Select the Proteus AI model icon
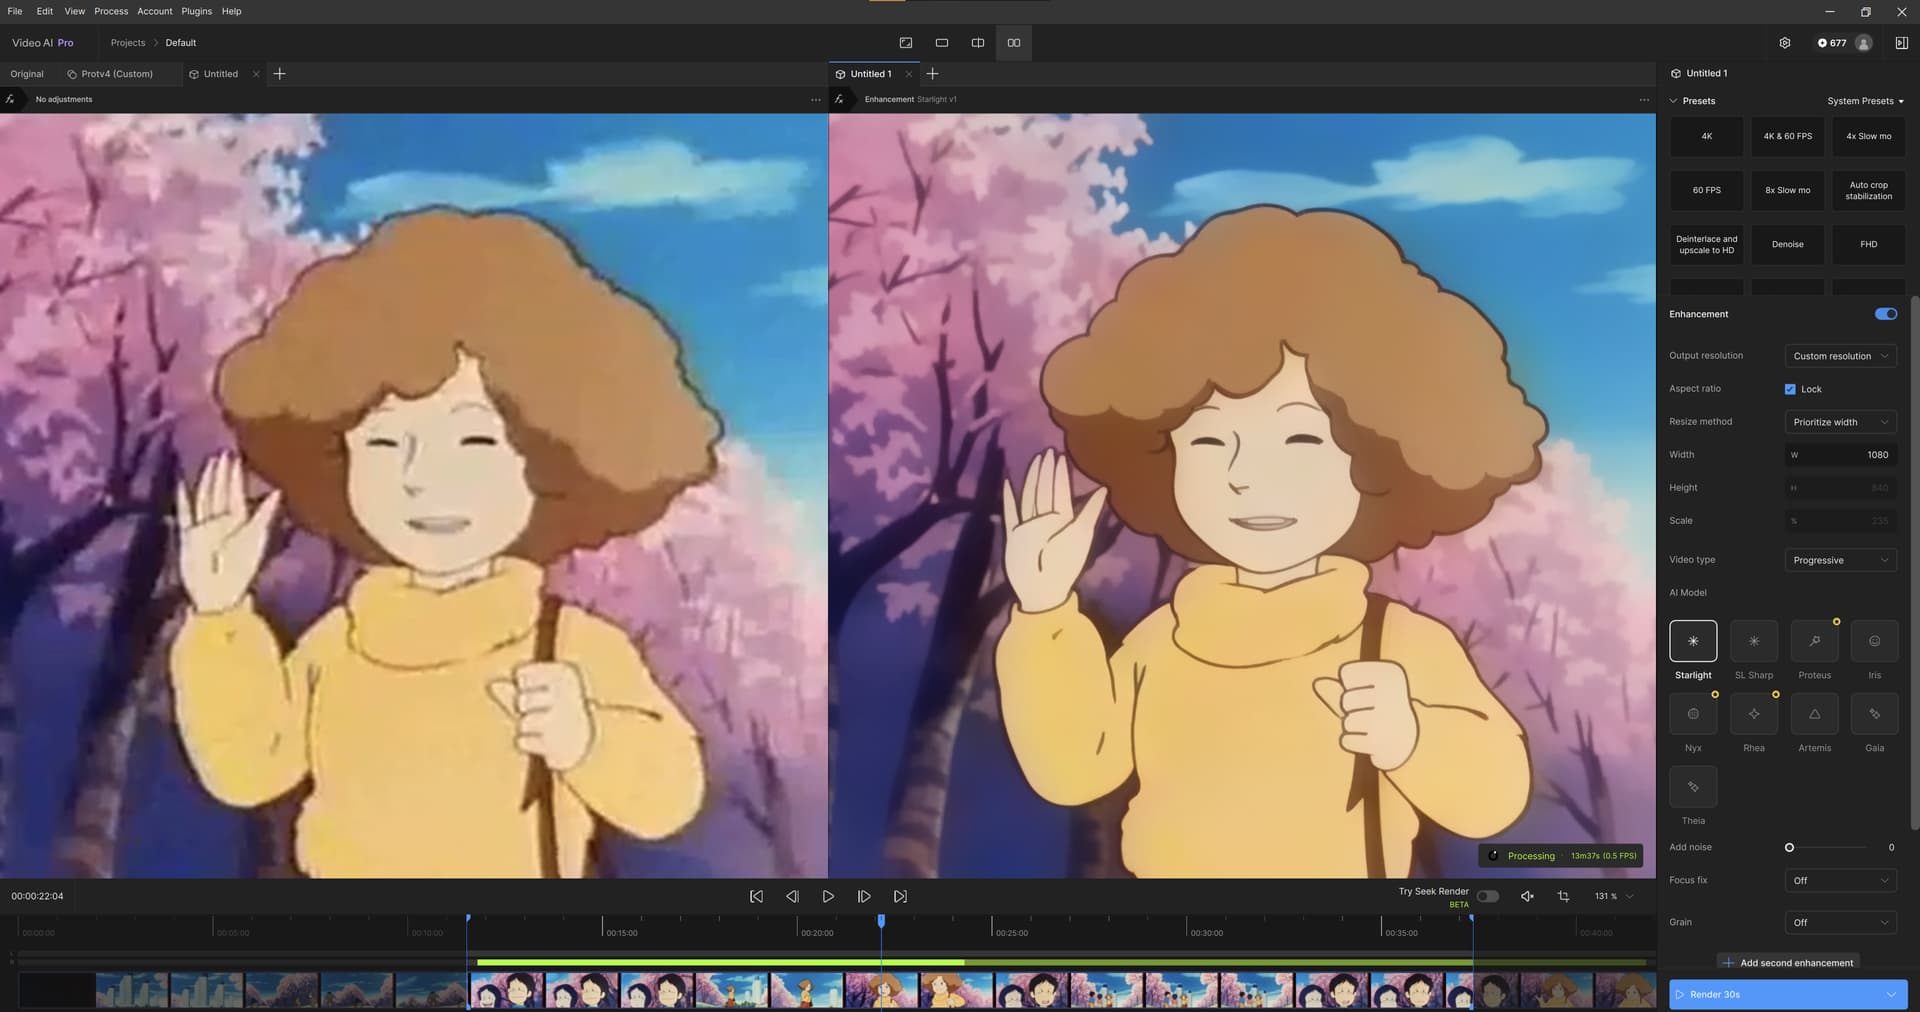1920x1012 pixels. pyautogui.click(x=1814, y=641)
